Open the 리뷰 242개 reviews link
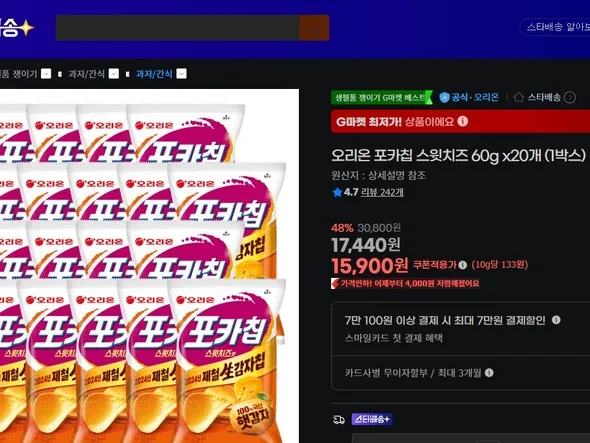This screenshot has width=590, height=443. [382, 192]
